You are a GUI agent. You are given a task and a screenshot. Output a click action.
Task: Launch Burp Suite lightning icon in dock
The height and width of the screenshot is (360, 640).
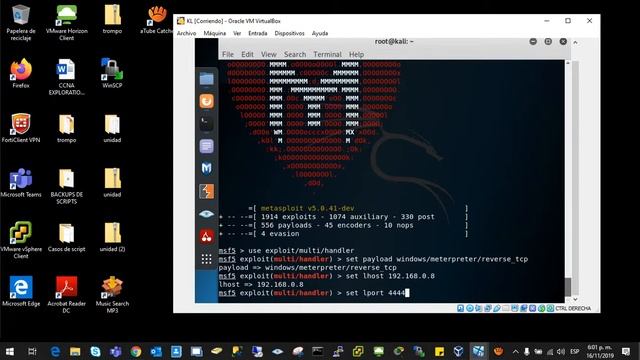click(x=207, y=191)
